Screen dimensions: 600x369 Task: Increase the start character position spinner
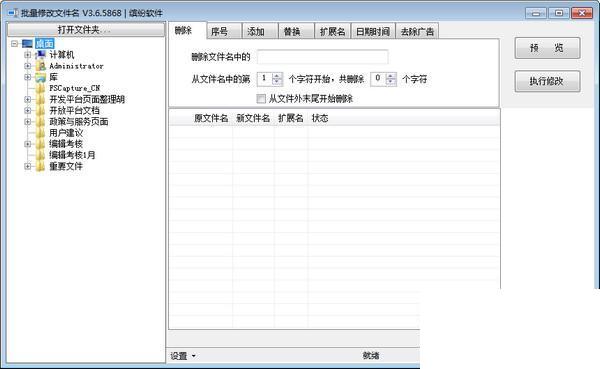(x=277, y=76)
